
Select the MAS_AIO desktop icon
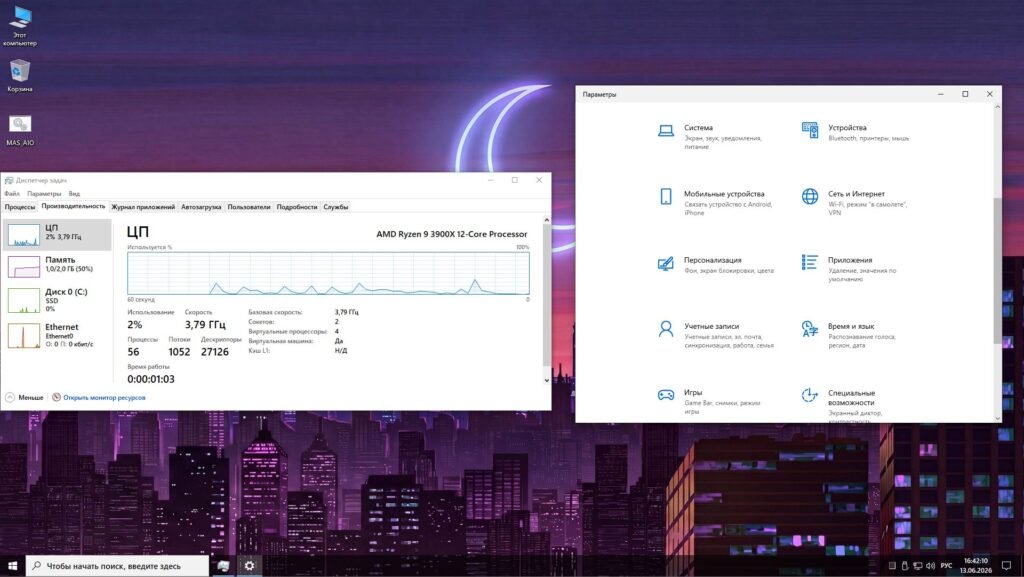[x=20, y=131]
